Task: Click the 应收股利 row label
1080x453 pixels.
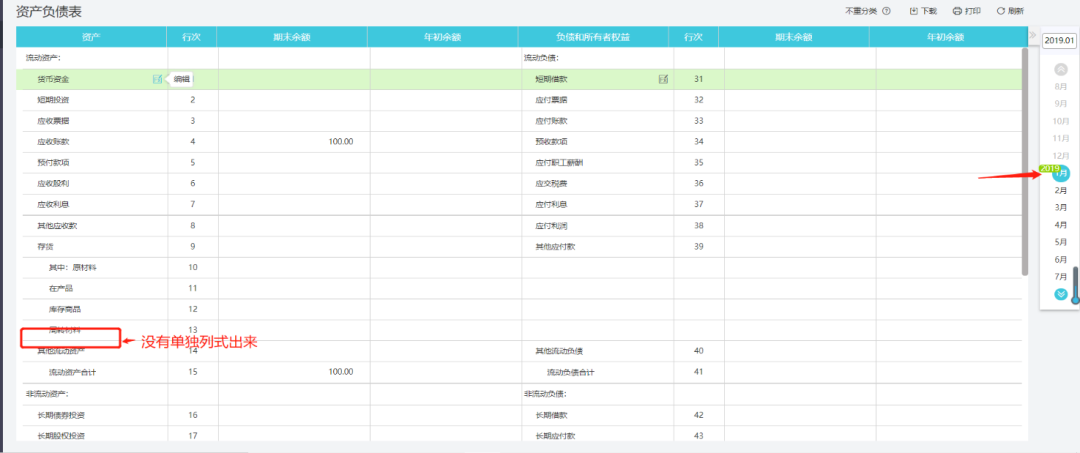Action: click(x=53, y=183)
